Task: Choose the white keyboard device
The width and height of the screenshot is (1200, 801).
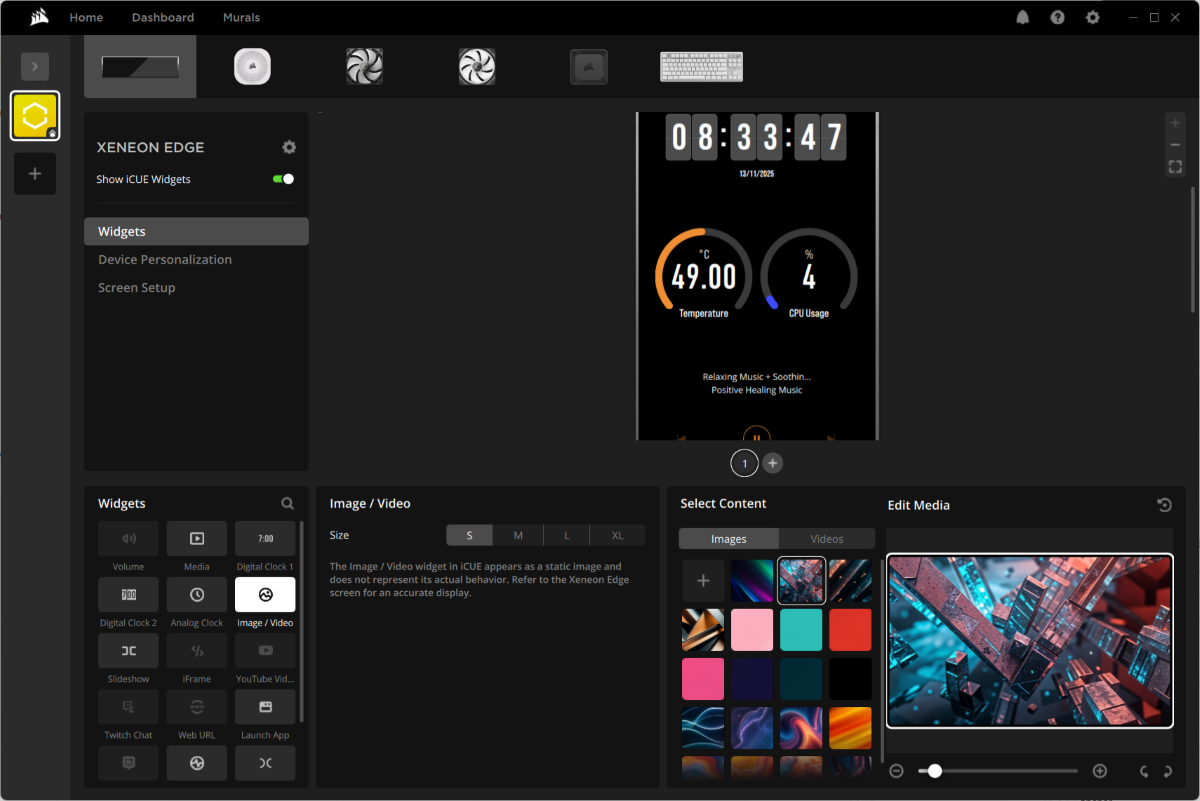Action: pos(701,67)
